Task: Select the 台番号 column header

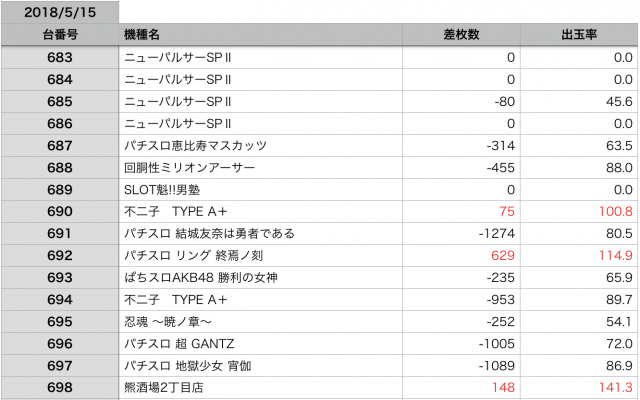Action: tap(59, 35)
